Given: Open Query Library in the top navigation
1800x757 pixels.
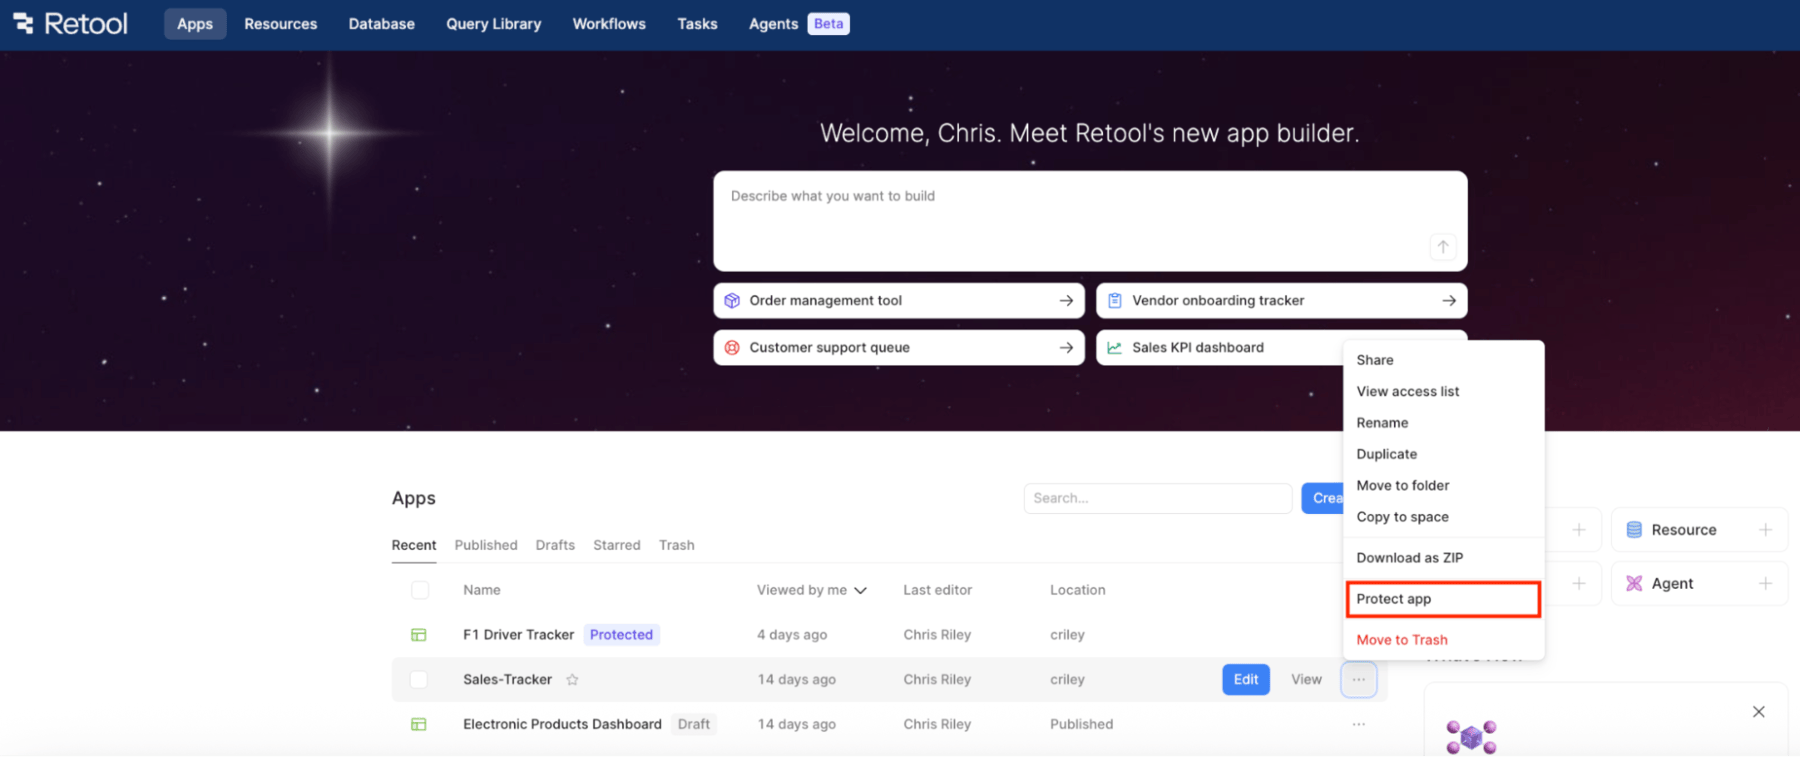Looking at the screenshot, I should coord(493,24).
